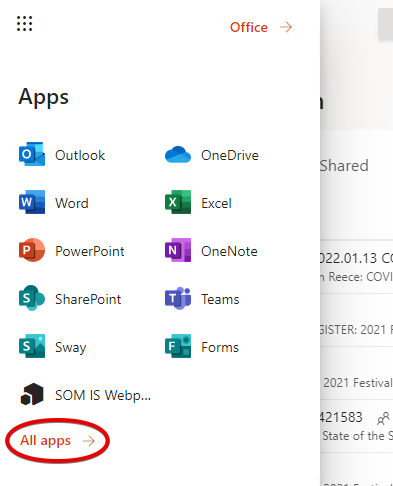
Task: Launch the Excel app icon
Action: [x=178, y=202]
